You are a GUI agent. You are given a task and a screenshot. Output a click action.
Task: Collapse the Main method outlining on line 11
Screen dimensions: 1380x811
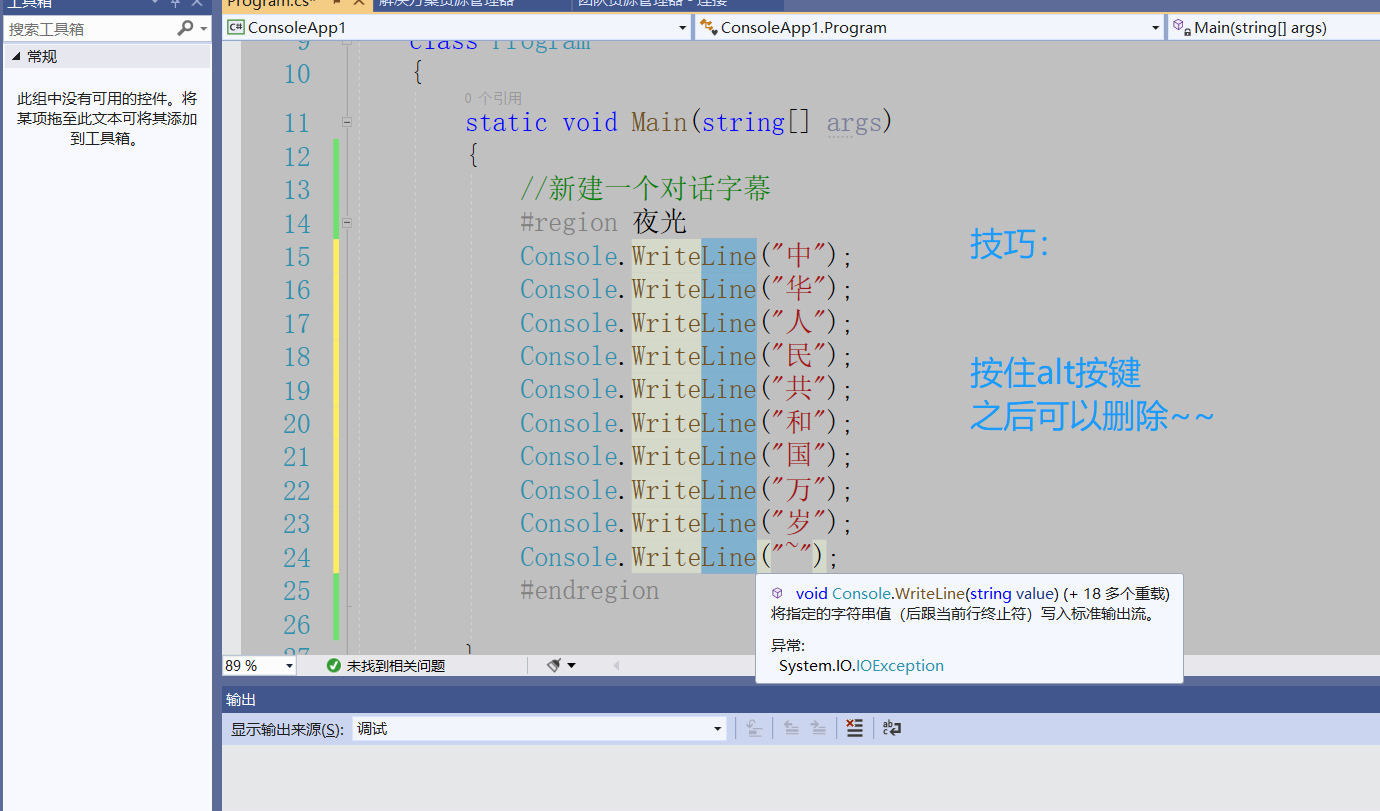click(347, 122)
